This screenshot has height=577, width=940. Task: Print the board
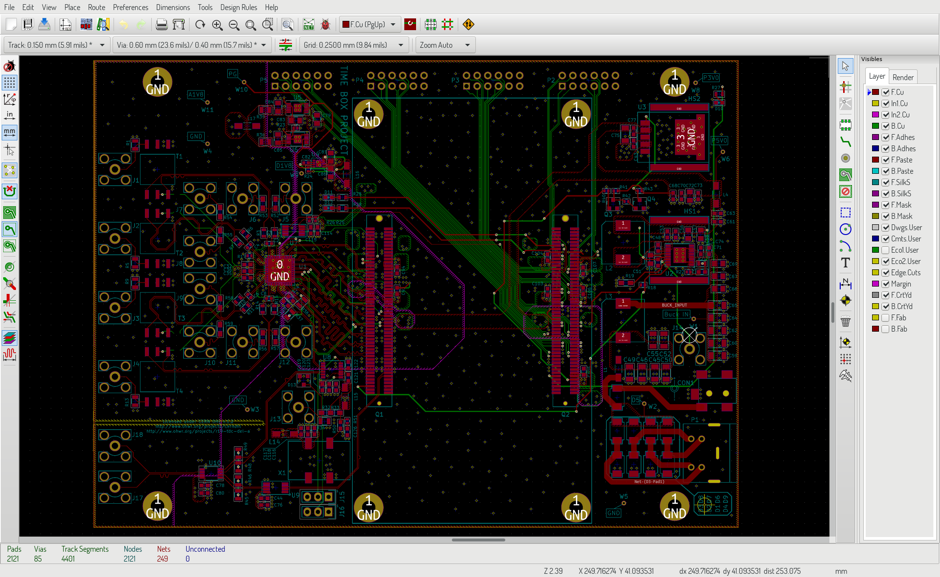click(161, 25)
